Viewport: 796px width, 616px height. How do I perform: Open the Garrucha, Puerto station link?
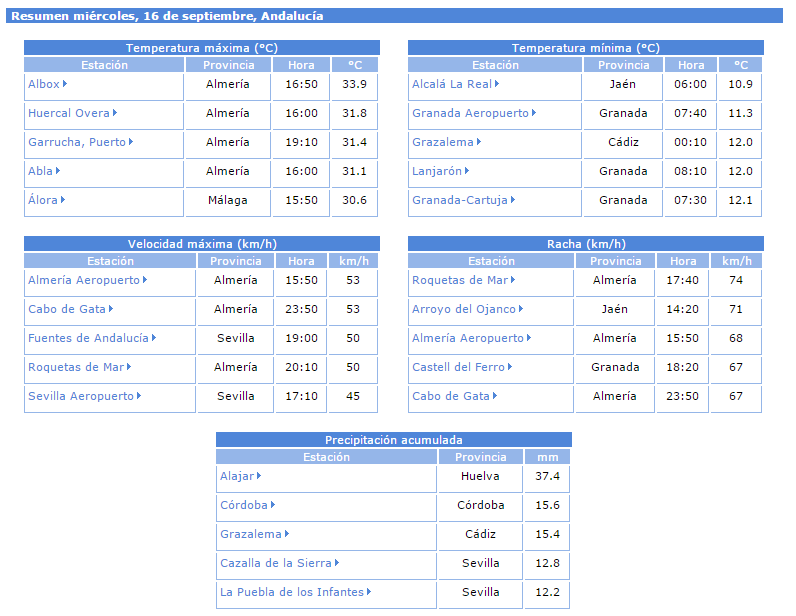[77, 143]
